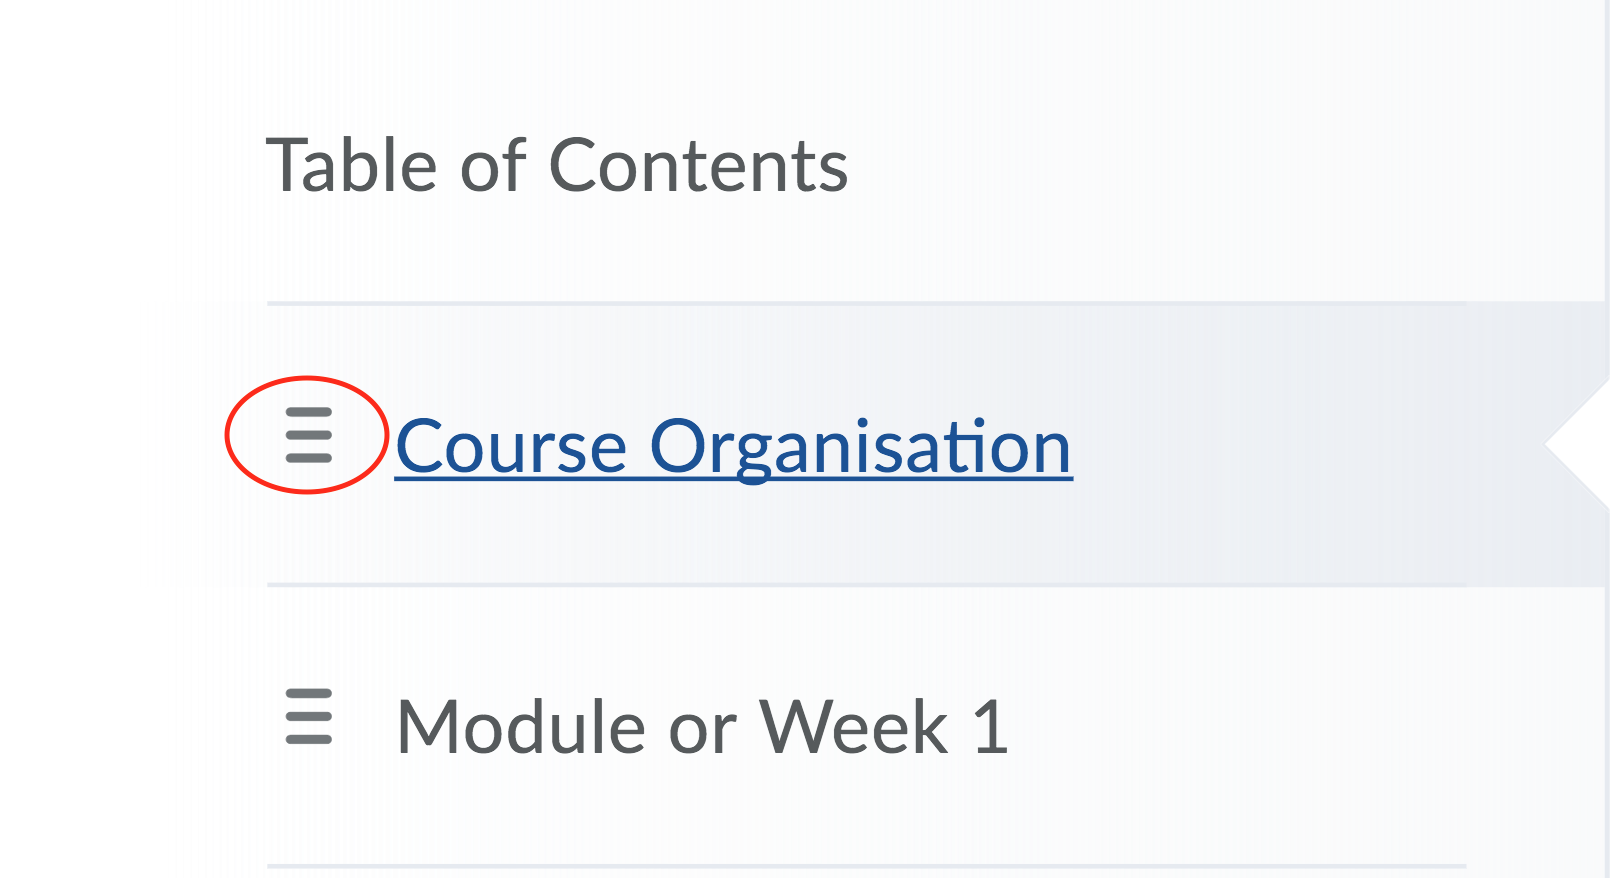The width and height of the screenshot is (1616, 878).
Task: Click the number 1 in the module title
Action: (x=990, y=727)
